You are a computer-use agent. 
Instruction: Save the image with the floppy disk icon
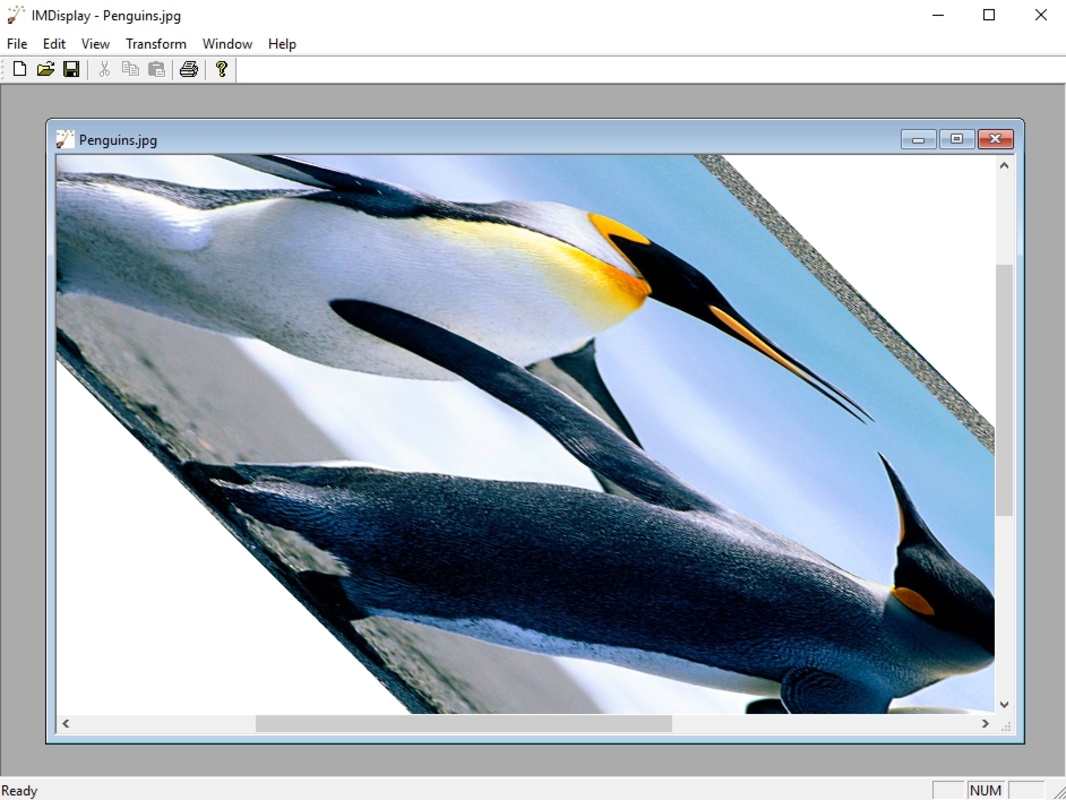tap(71, 69)
